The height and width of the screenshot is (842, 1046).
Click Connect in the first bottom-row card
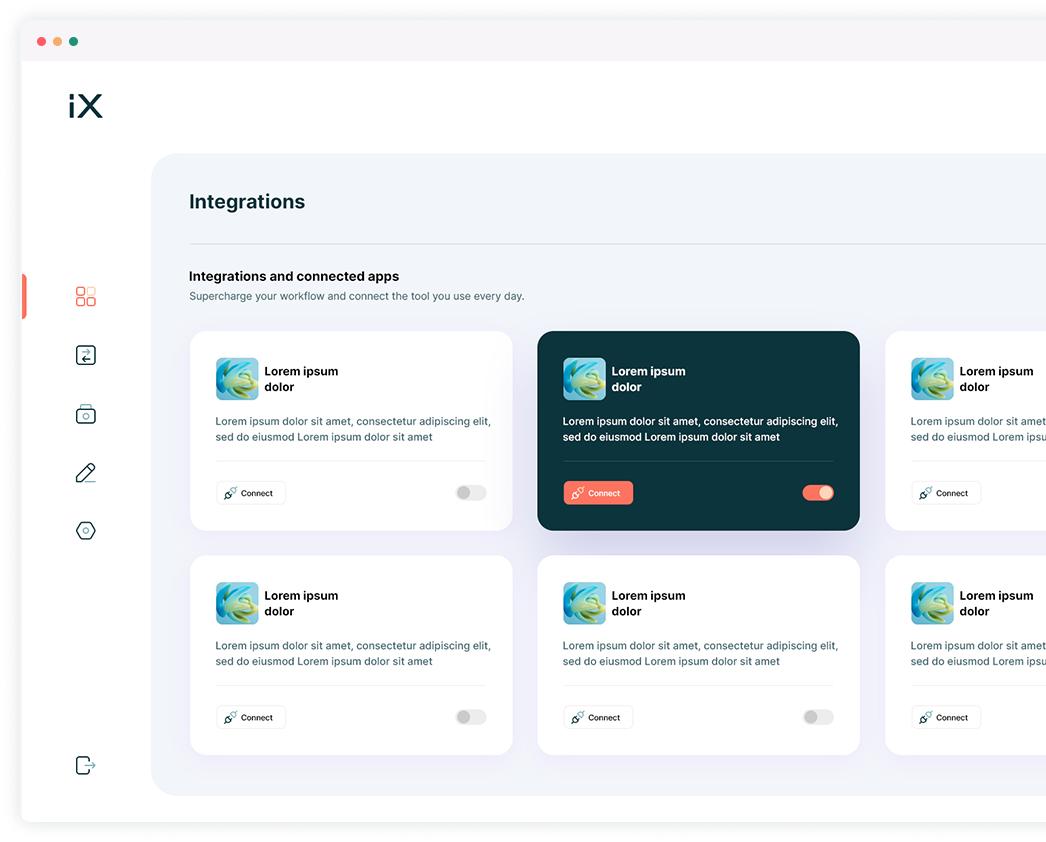(251, 717)
